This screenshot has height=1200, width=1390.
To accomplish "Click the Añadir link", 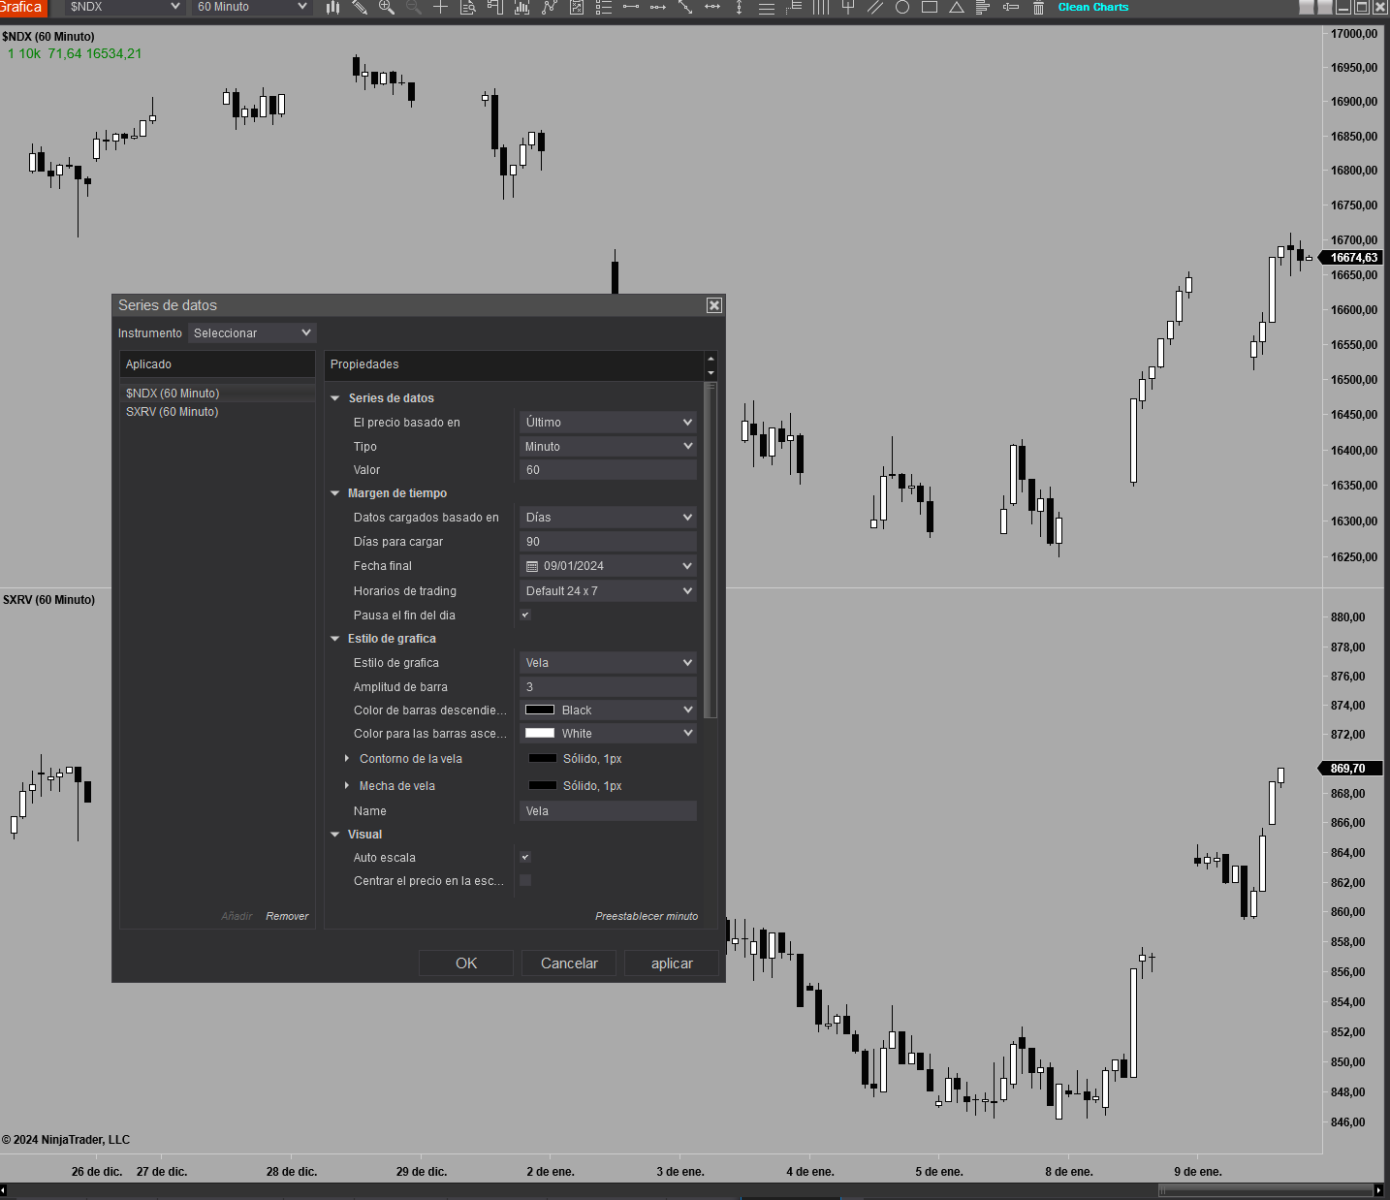I will coord(237,916).
